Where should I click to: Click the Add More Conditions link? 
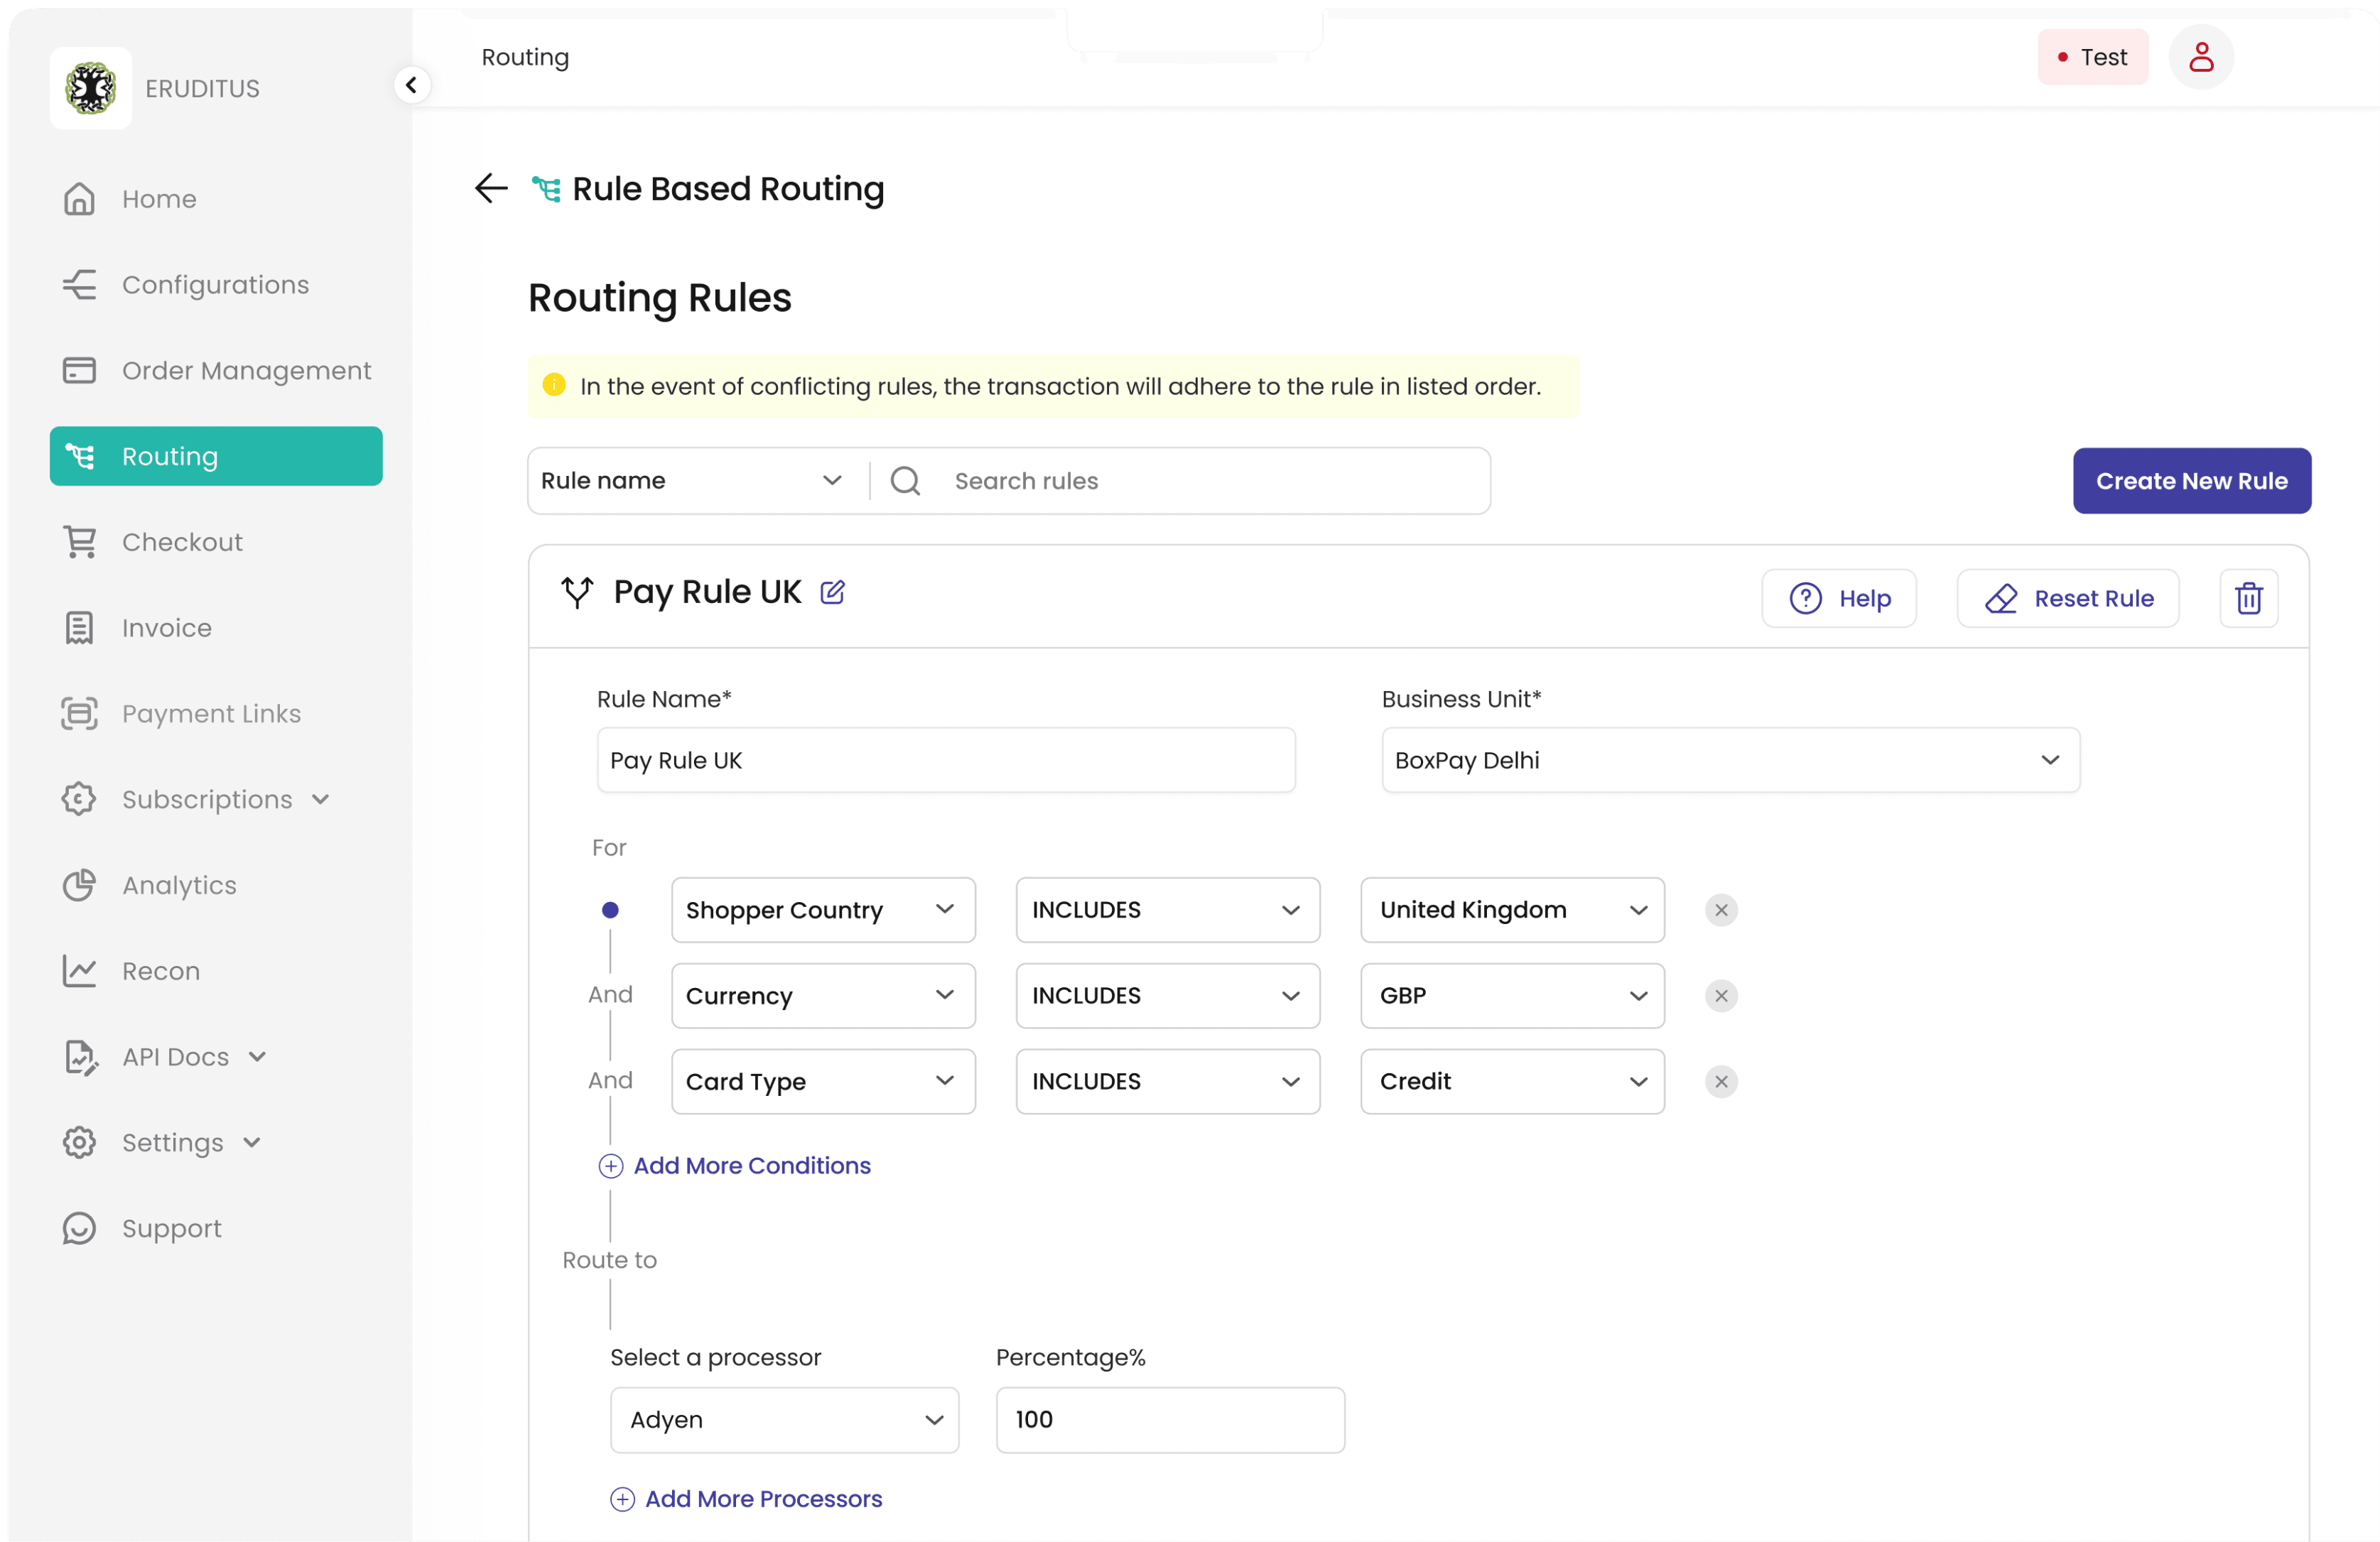click(x=751, y=1165)
